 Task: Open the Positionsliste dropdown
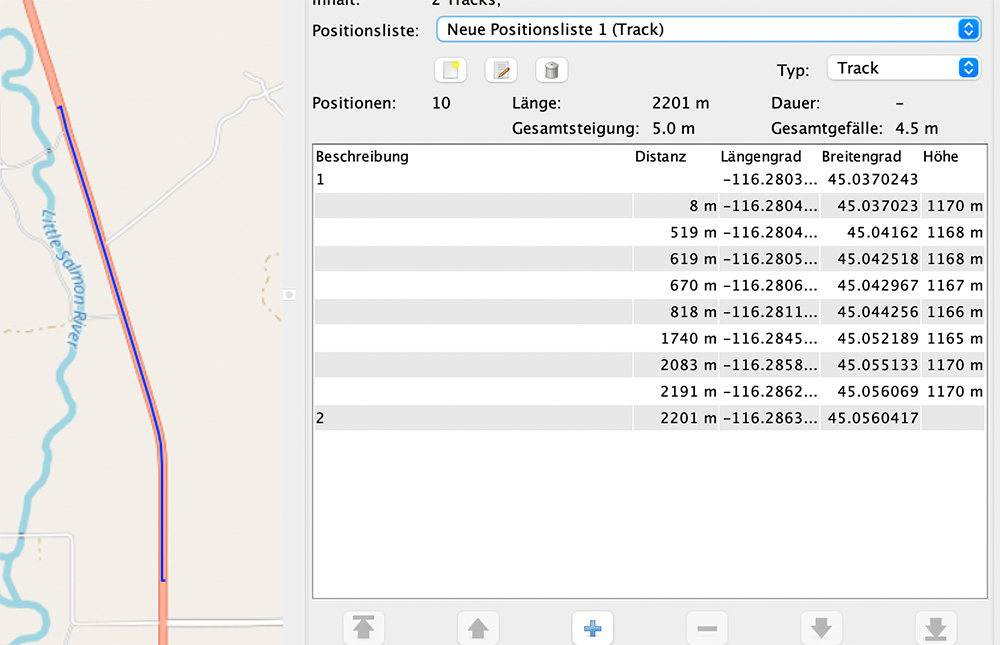pos(708,29)
